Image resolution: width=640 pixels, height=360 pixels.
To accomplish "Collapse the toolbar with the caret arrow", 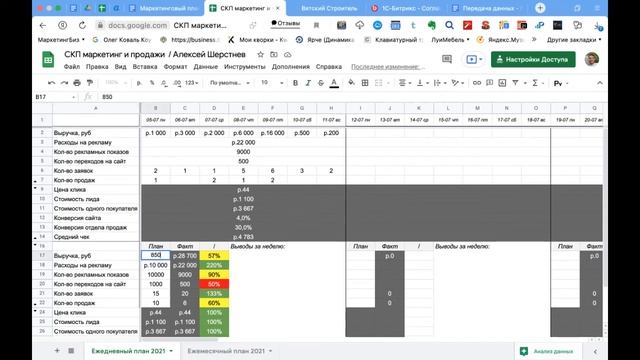I will 600,83.
